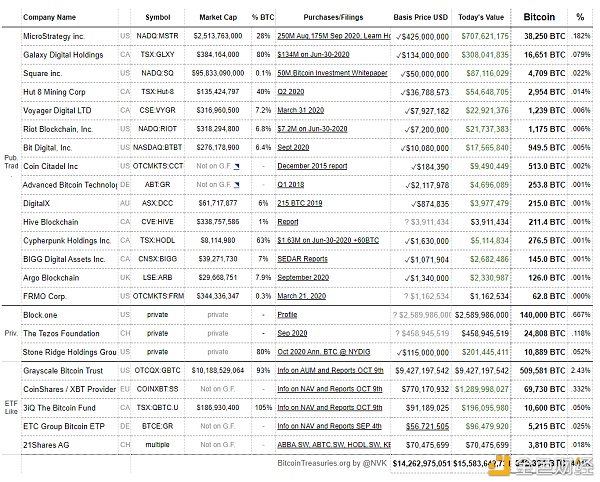Select the Today's Value column header
This screenshot has height=482, width=600.
481,17
